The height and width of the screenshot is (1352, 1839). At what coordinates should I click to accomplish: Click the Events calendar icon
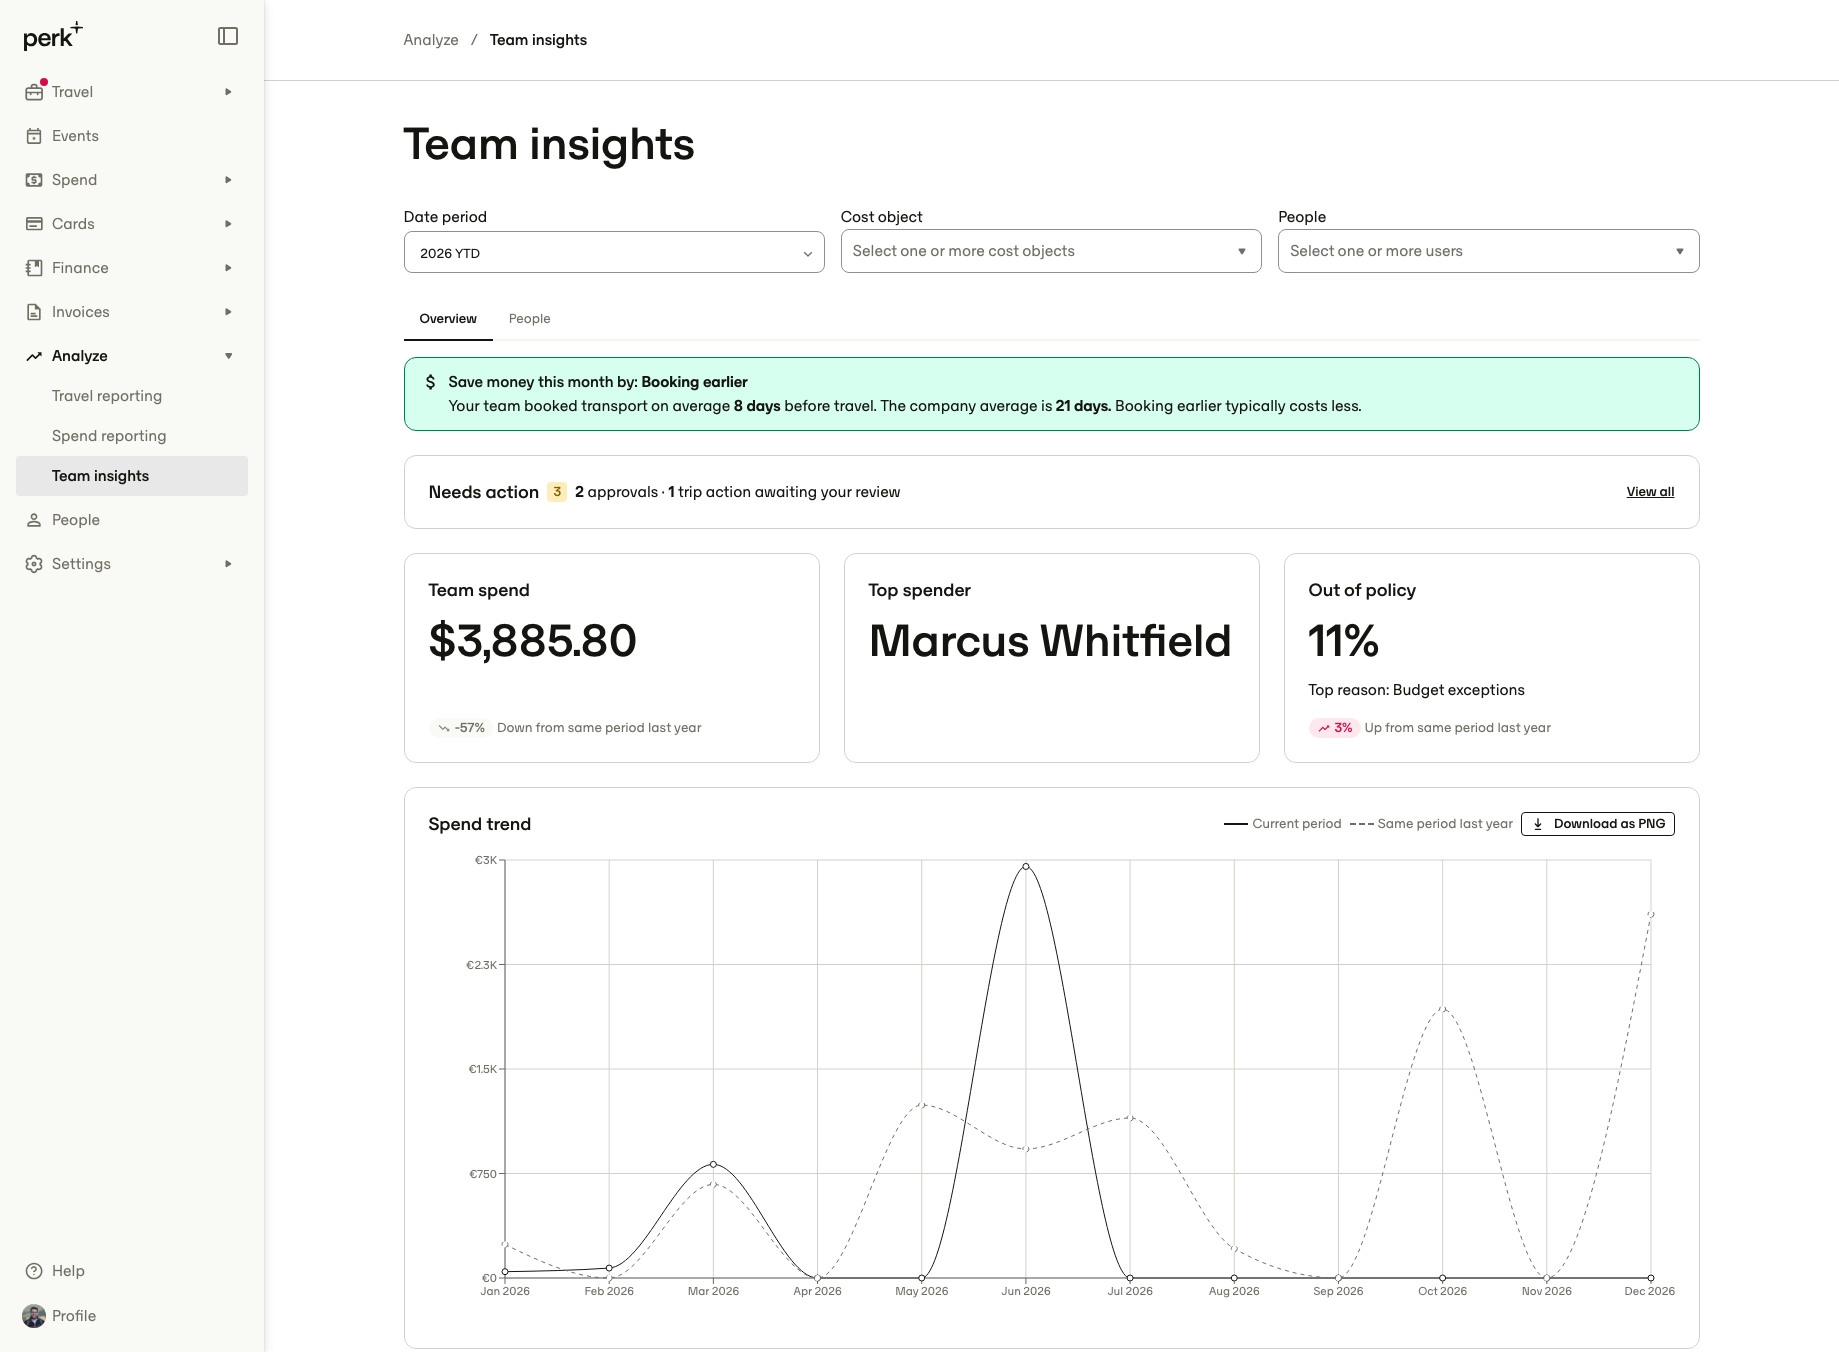coord(34,136)
